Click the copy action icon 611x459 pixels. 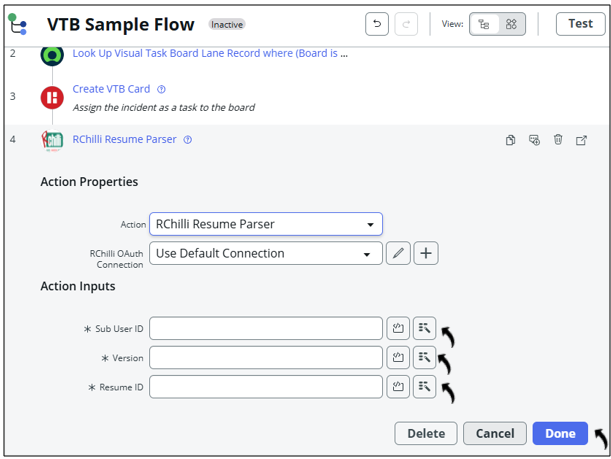point(510,140)
